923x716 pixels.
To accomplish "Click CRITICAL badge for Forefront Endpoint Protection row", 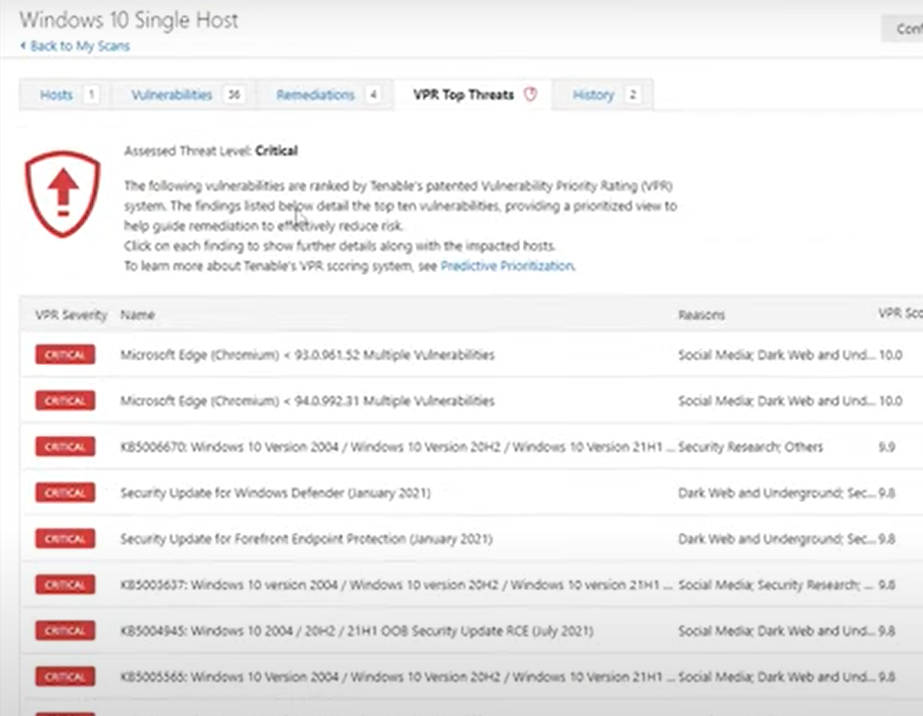I will tap(65, 538).
